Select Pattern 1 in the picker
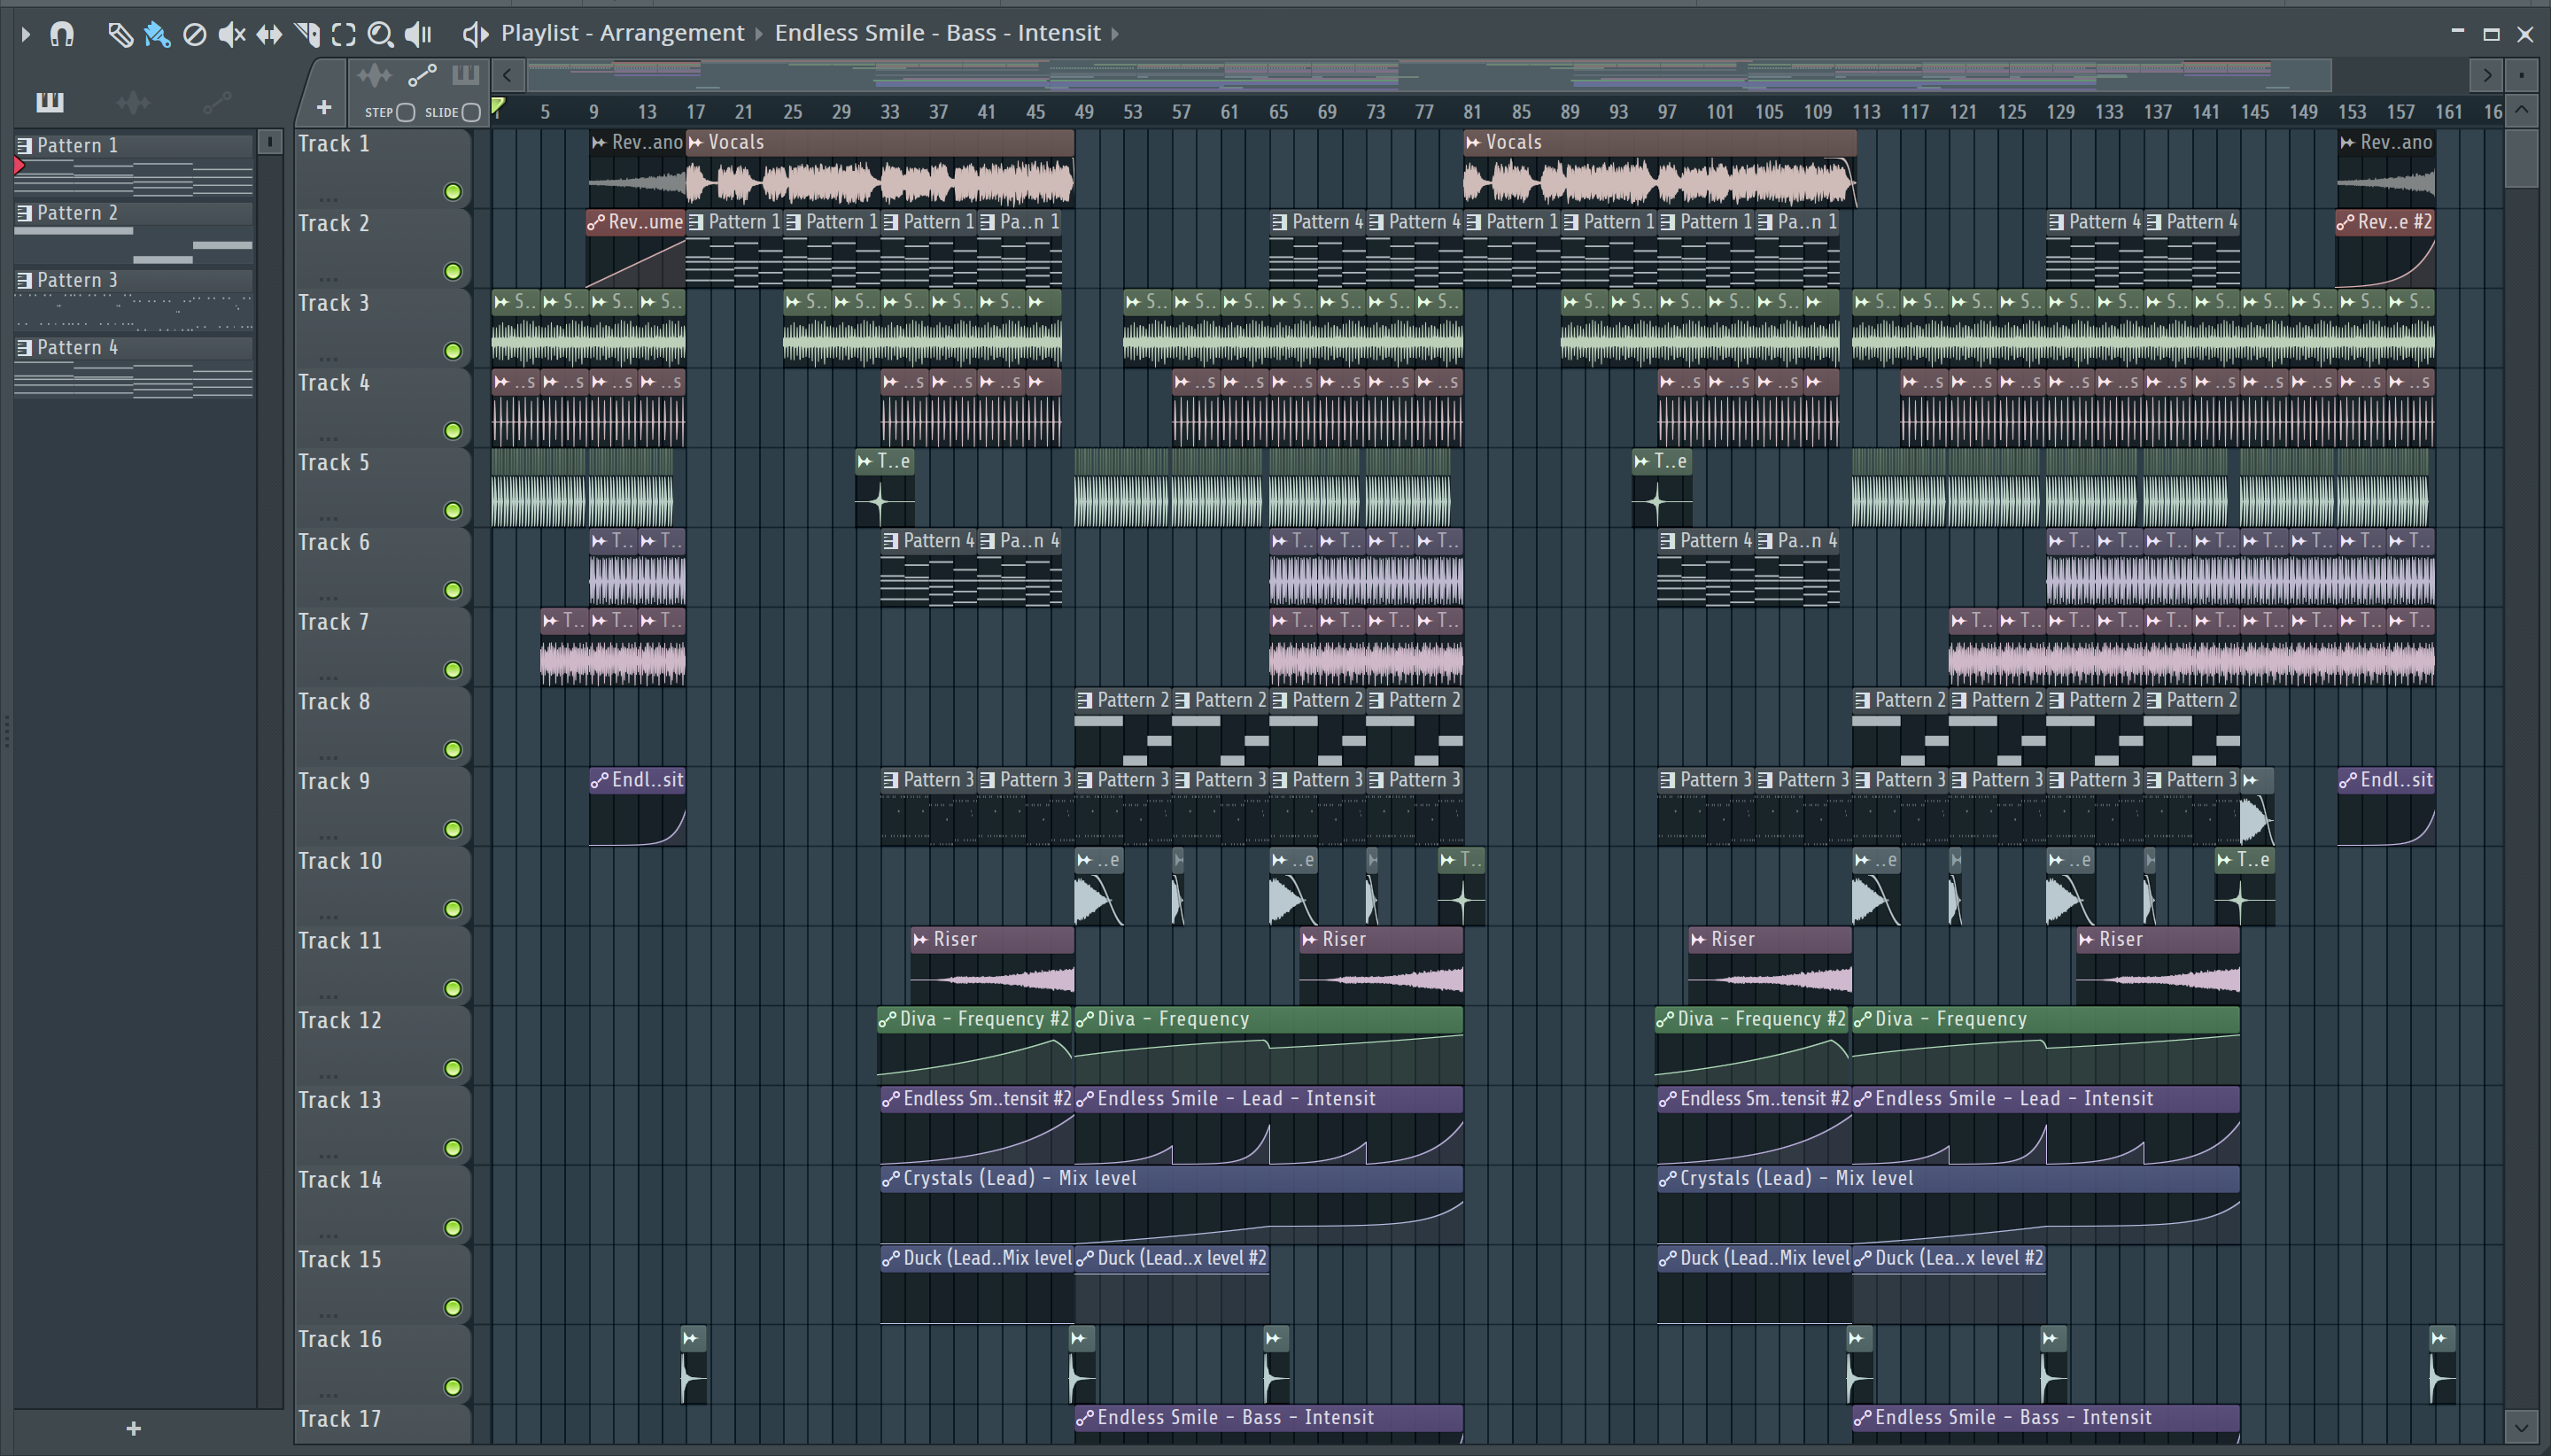 [x=133, y=166]
